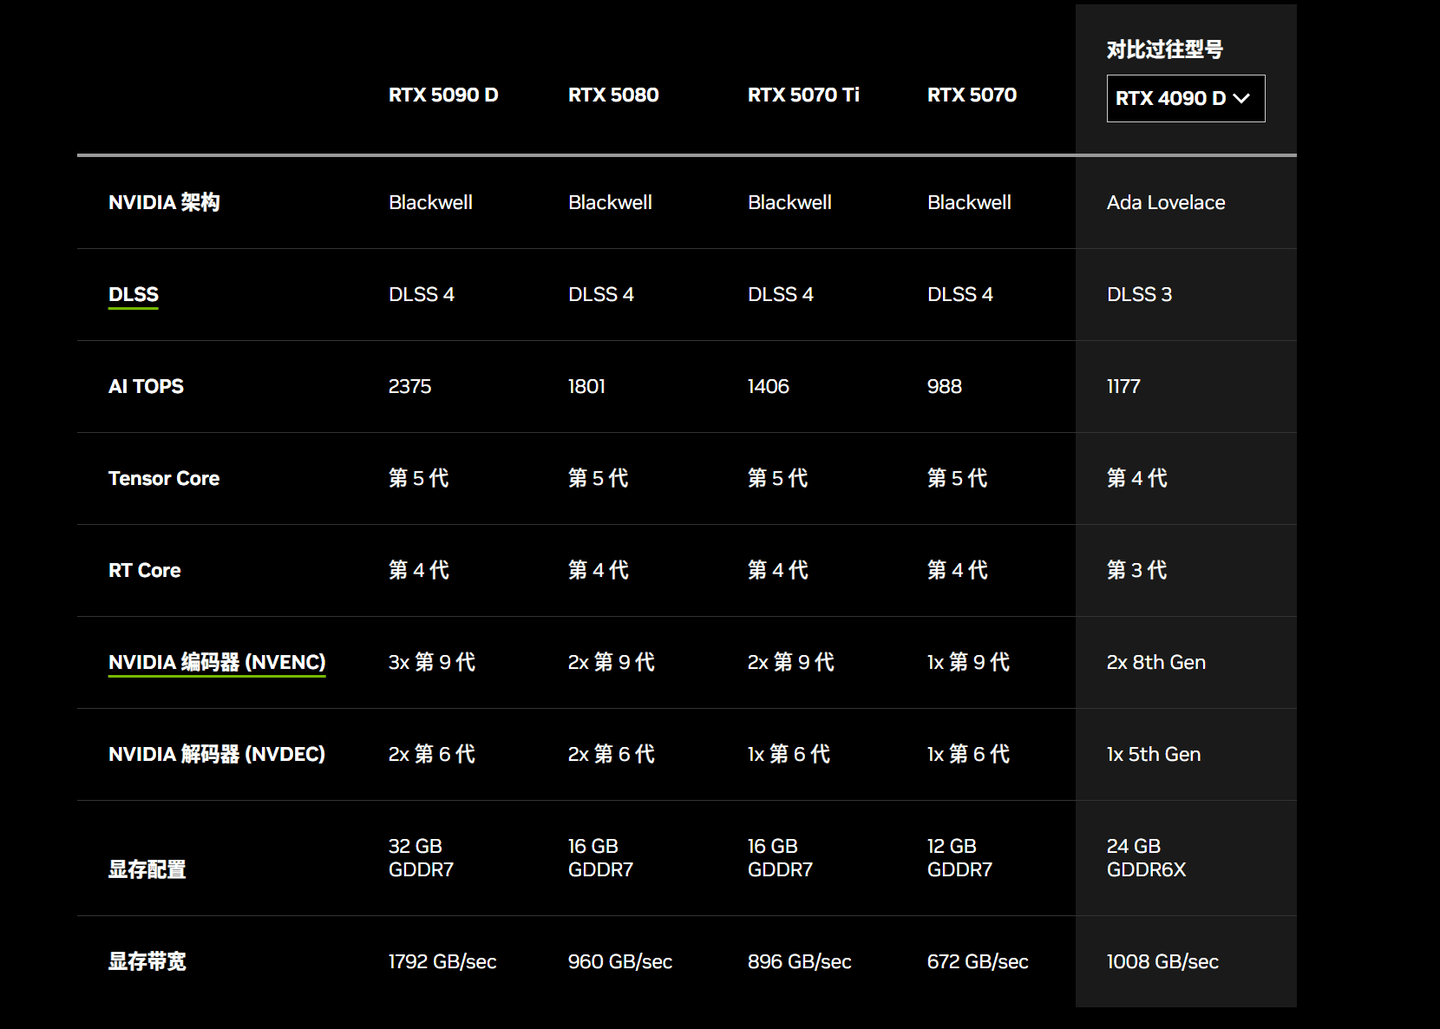Viewport: 1440px width, 1029px height.
Task: Click the 24 GB GDDR6X memory cell
Action: (1146, 858)
